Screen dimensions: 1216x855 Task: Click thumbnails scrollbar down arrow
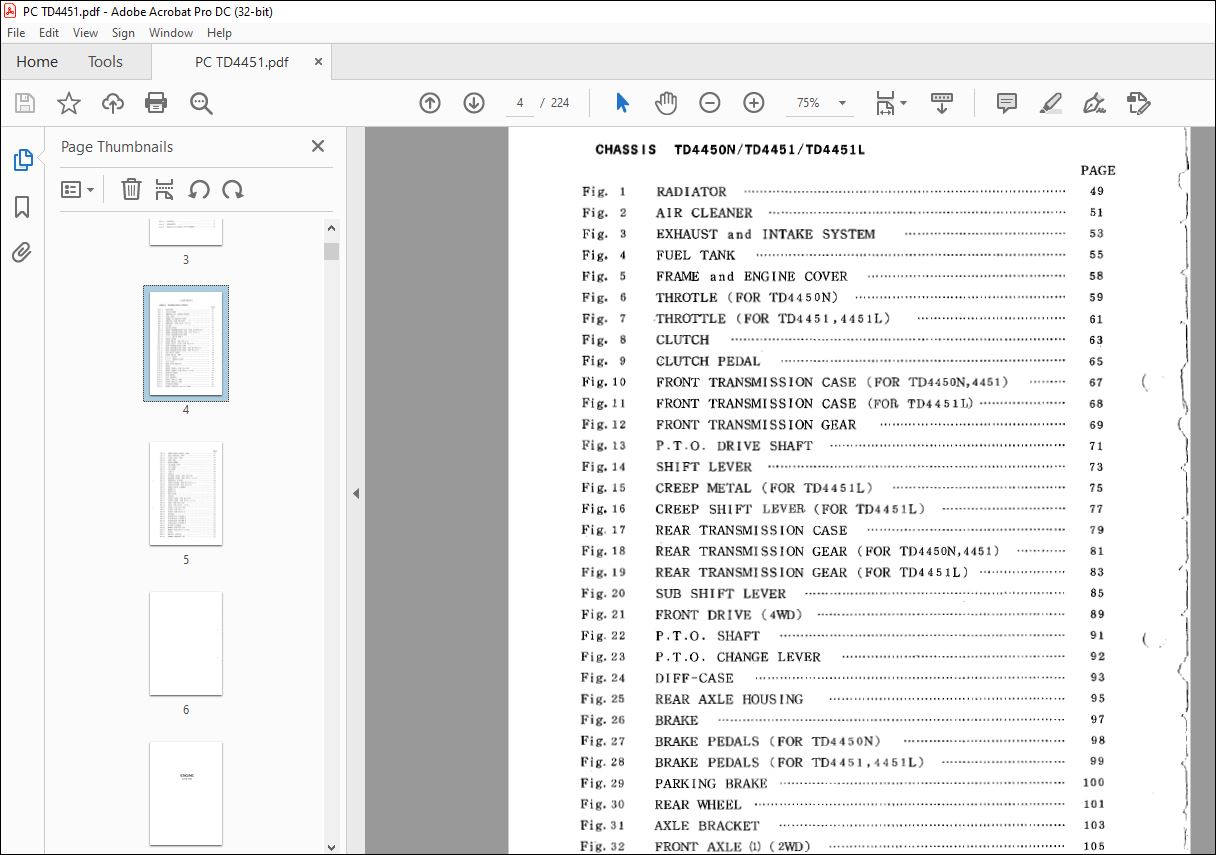pyautogui.click(x=331, y=847)
